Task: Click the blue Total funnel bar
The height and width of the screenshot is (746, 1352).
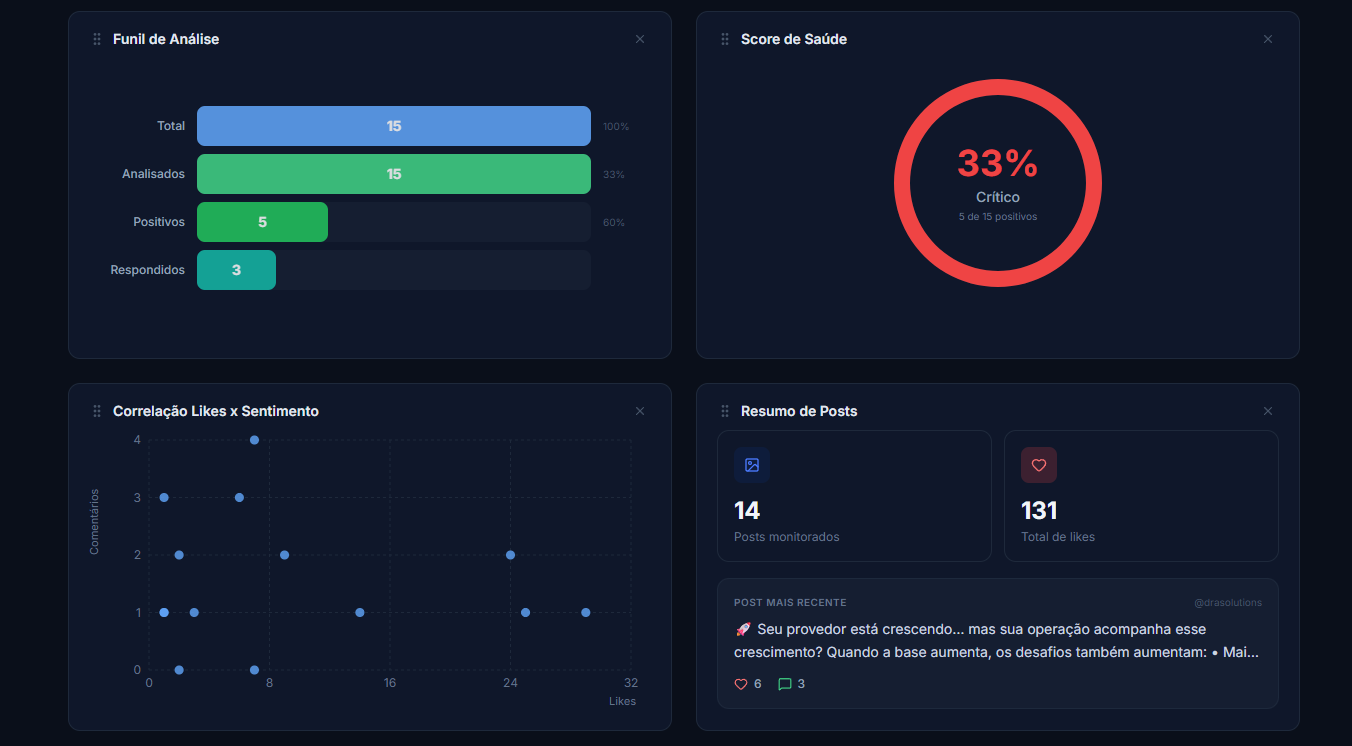Action: 394,126
